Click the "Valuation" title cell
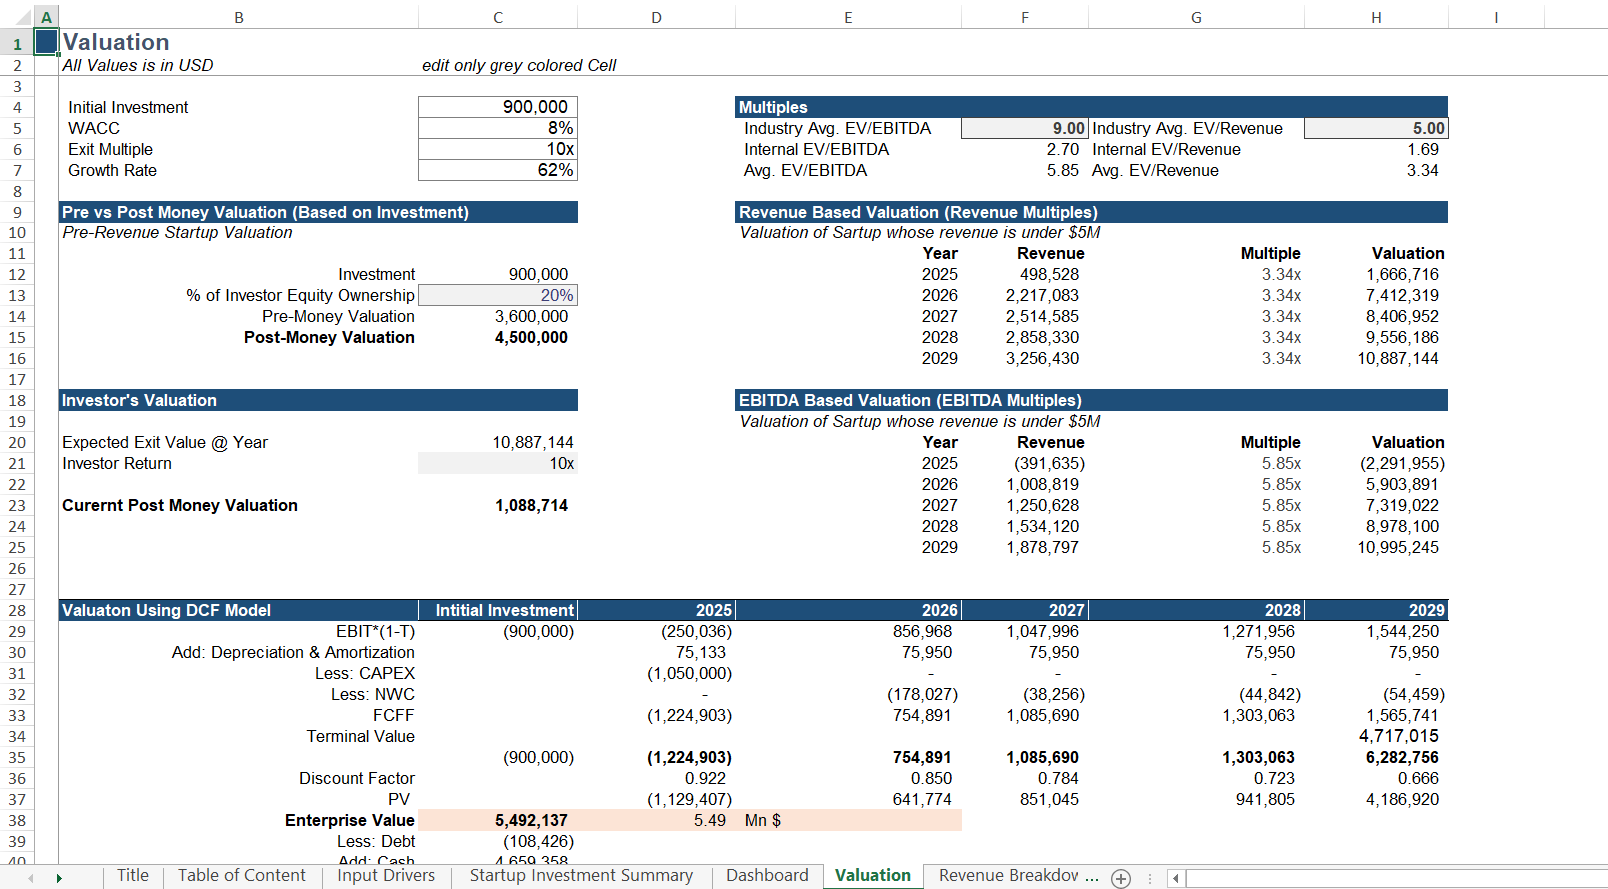Image resolution: width=1608 pixels, height=889 pixels. (x=239, y=42)
